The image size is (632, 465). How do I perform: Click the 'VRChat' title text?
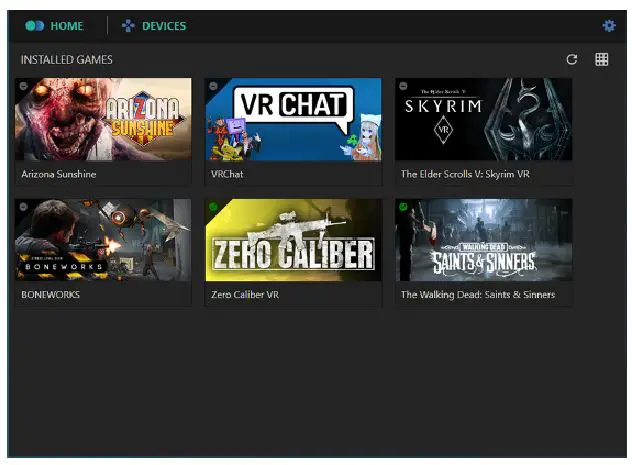(227, 174)
